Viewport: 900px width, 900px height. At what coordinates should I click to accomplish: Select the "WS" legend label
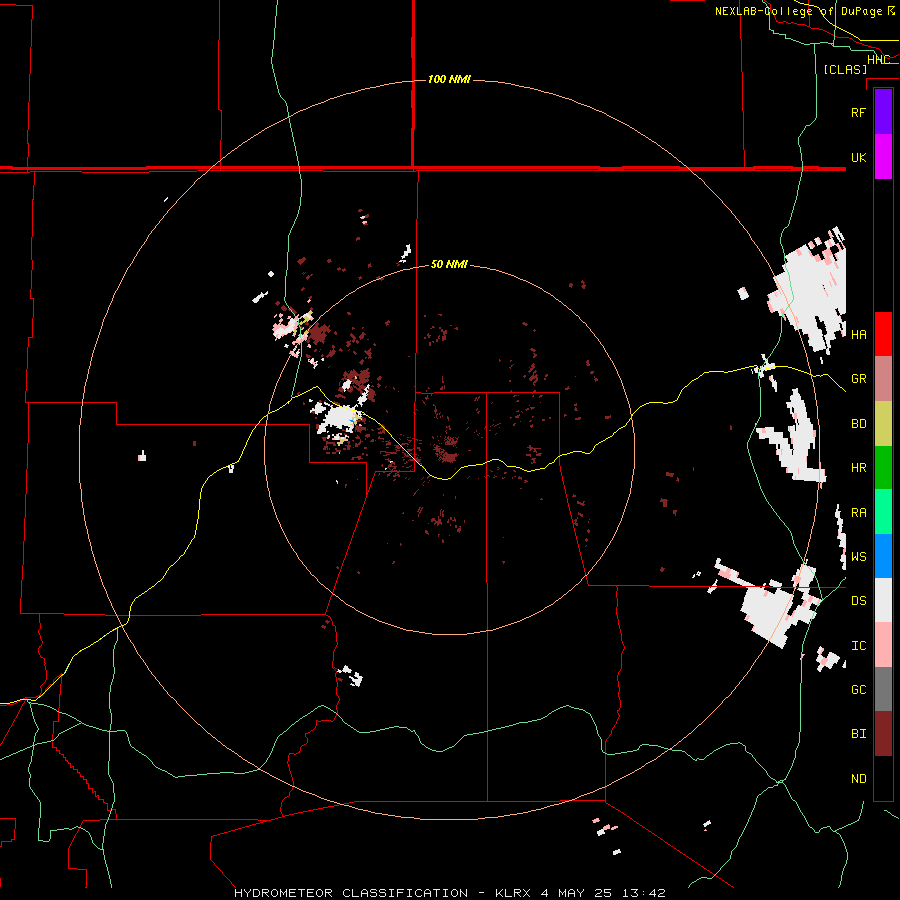(858, 556)
